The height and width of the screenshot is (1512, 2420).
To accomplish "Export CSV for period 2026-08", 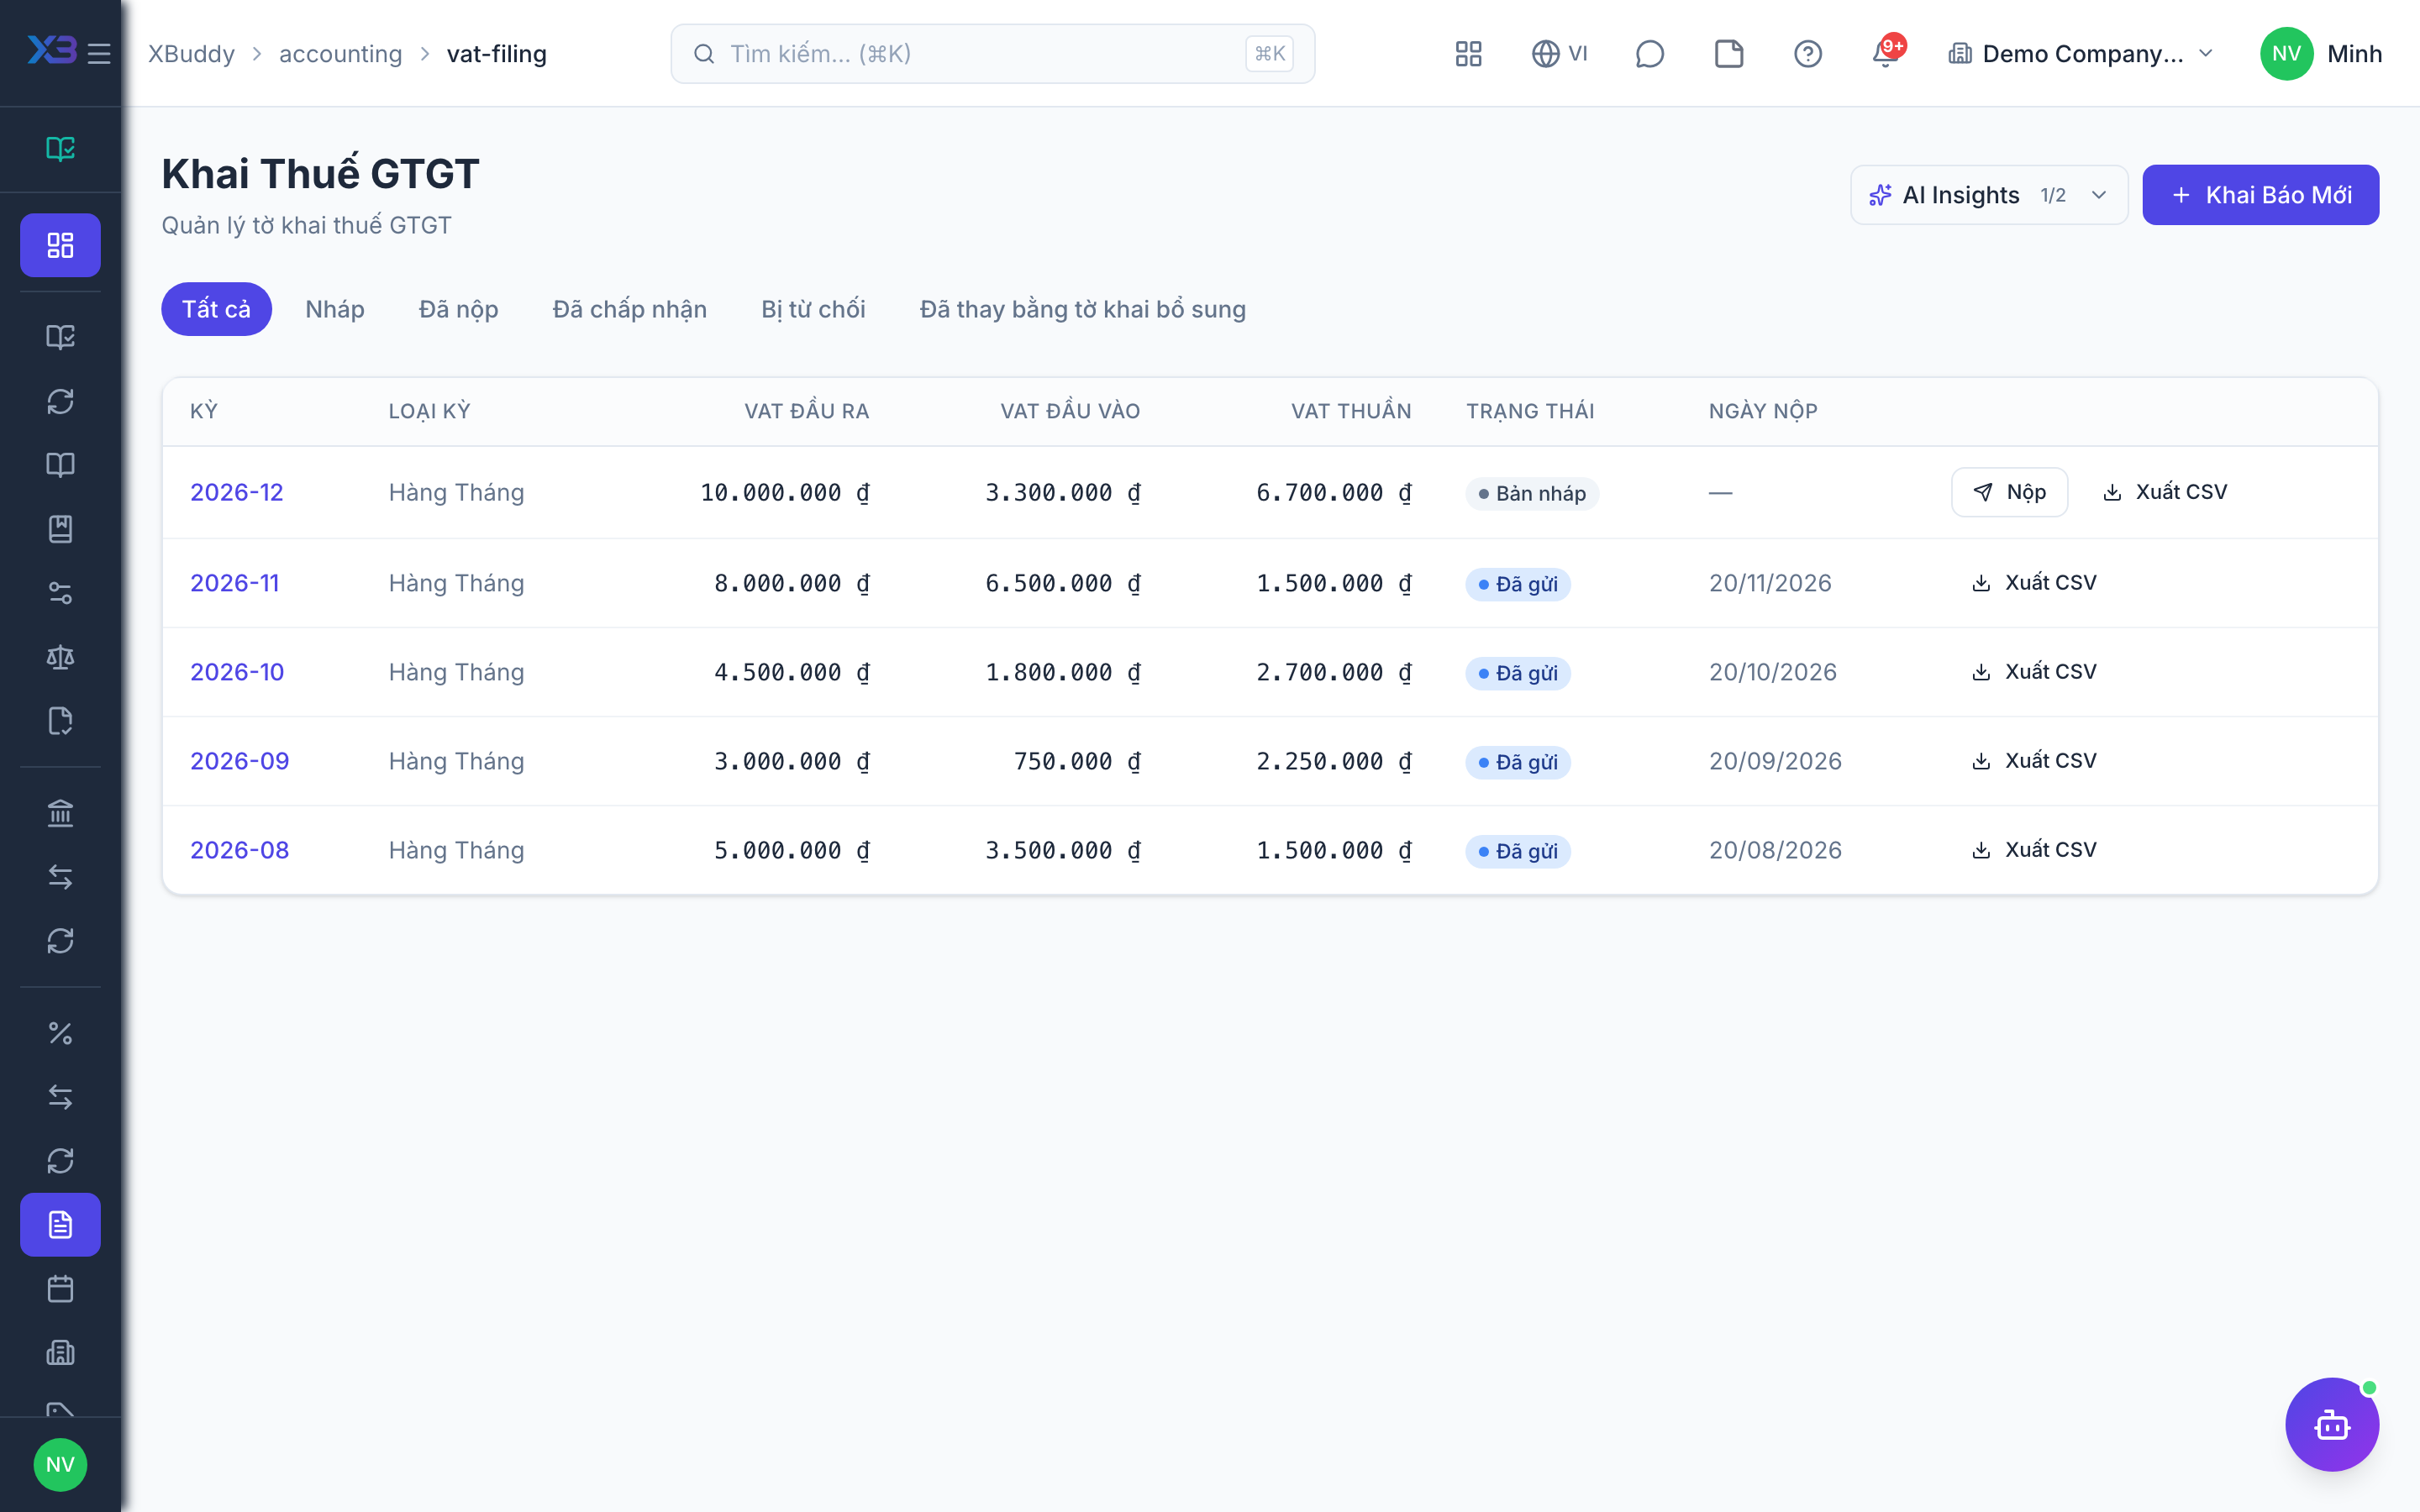I will [2033, 850].
